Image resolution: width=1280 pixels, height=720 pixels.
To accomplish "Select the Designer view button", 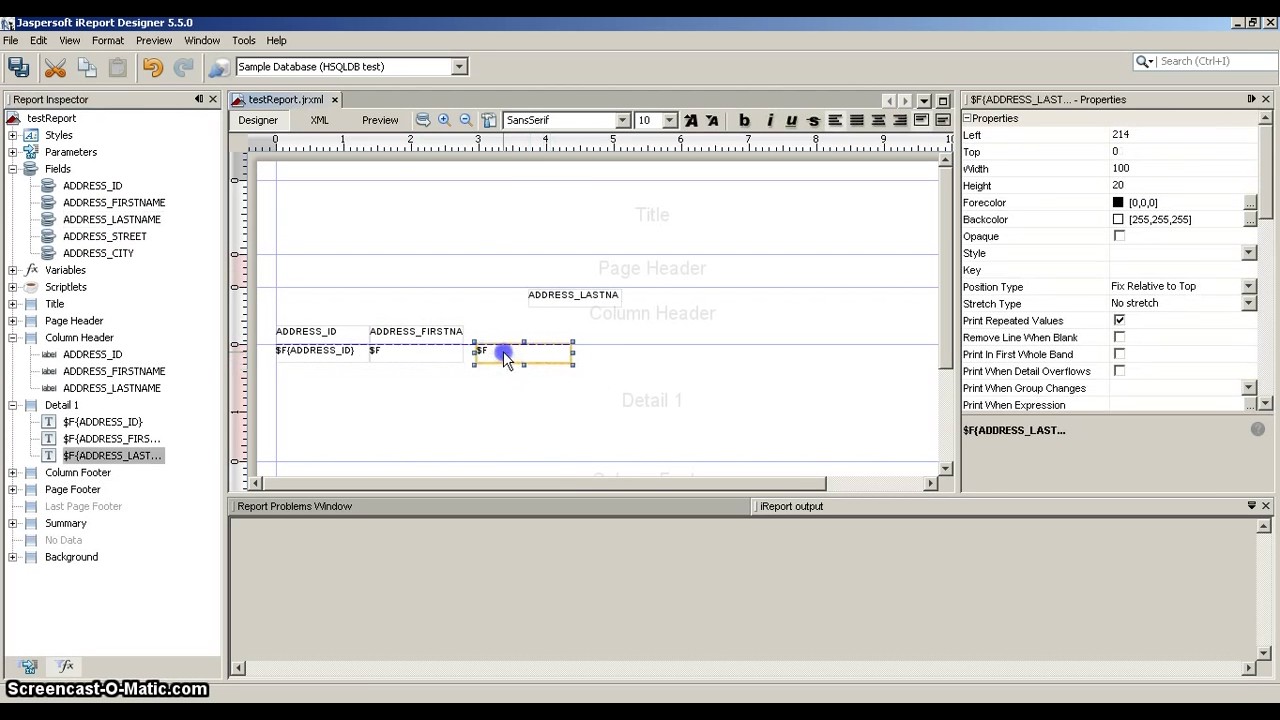I will pos(258,120).
